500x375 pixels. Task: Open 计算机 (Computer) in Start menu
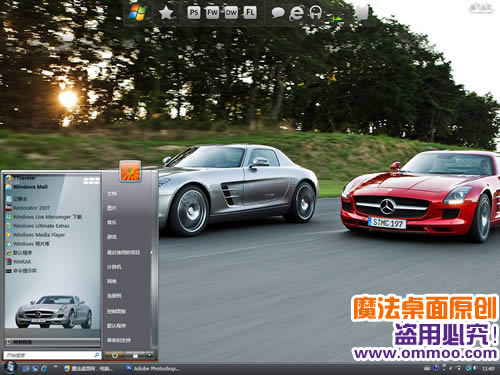pos(114,267)
